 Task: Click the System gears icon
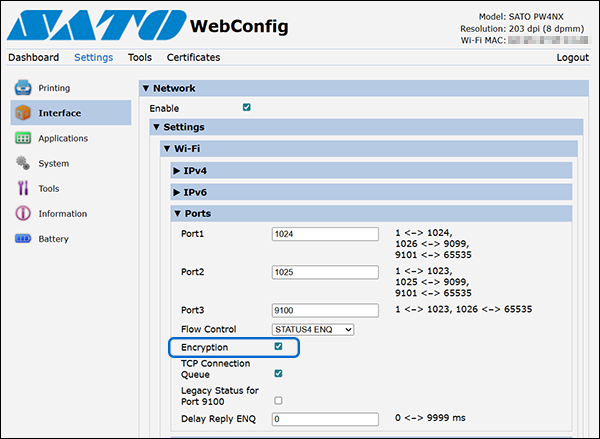23,163
